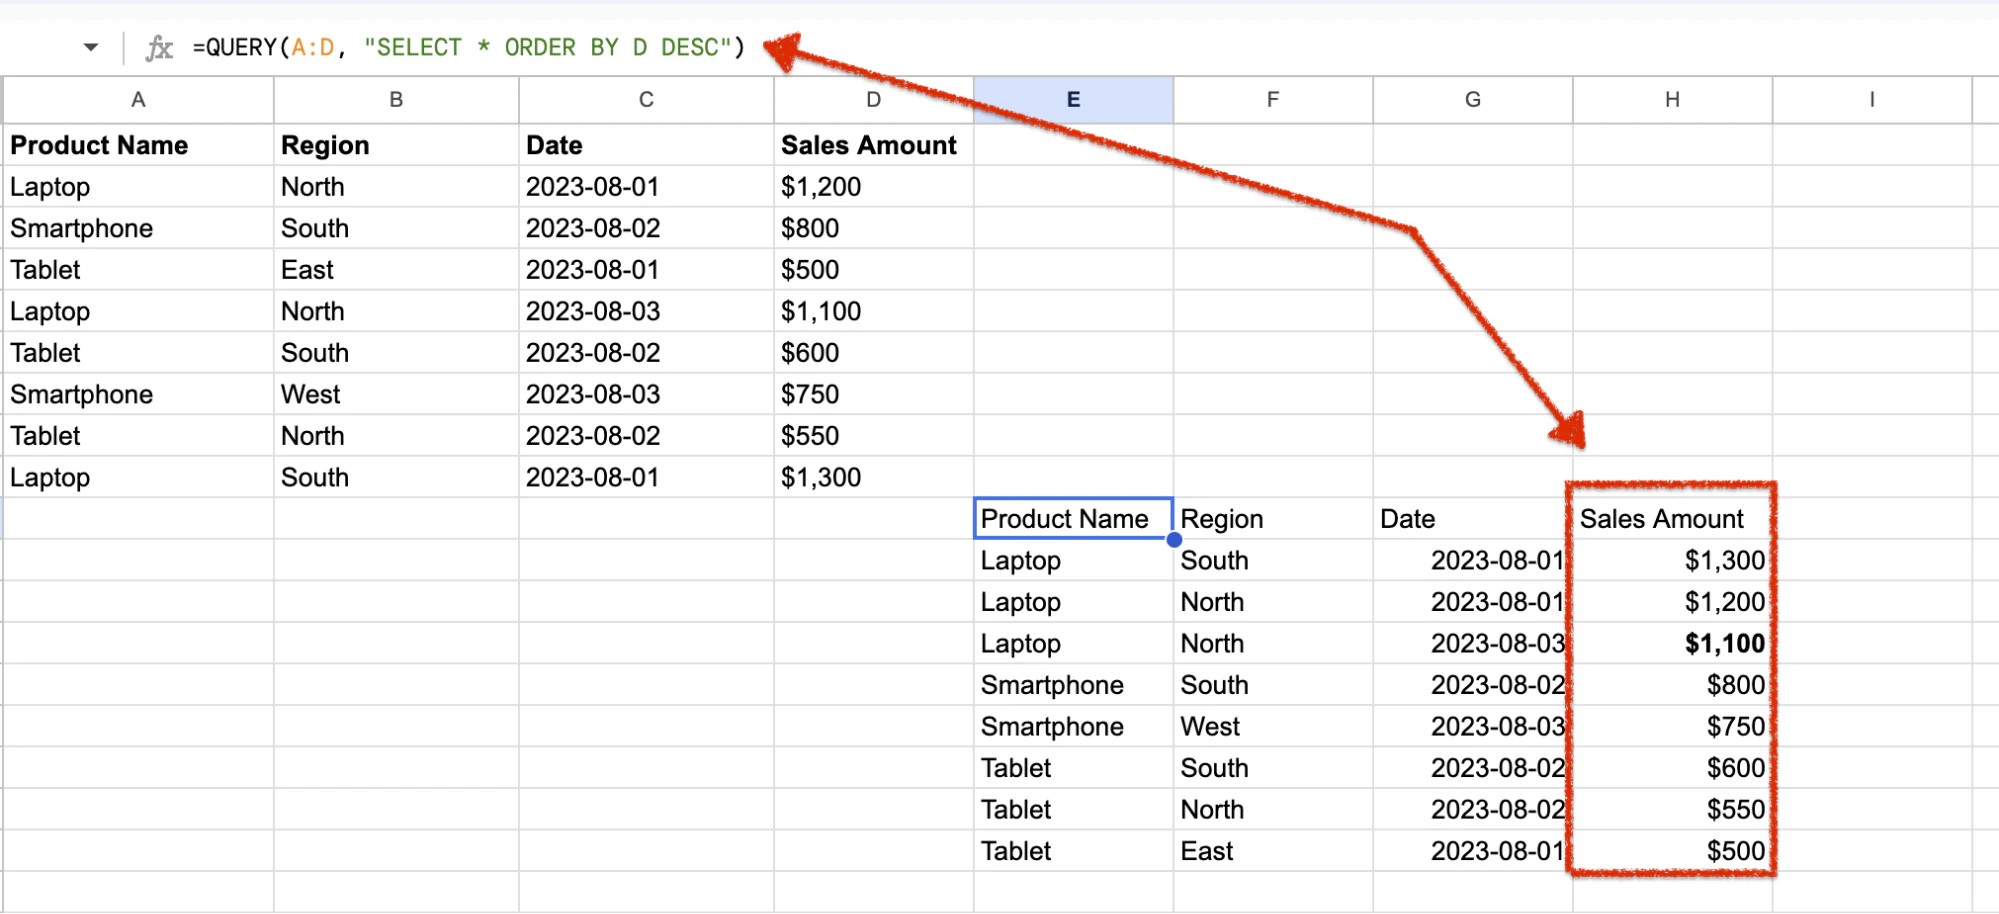Select column I header
1999x914 pixels.
click(1872, 100)
